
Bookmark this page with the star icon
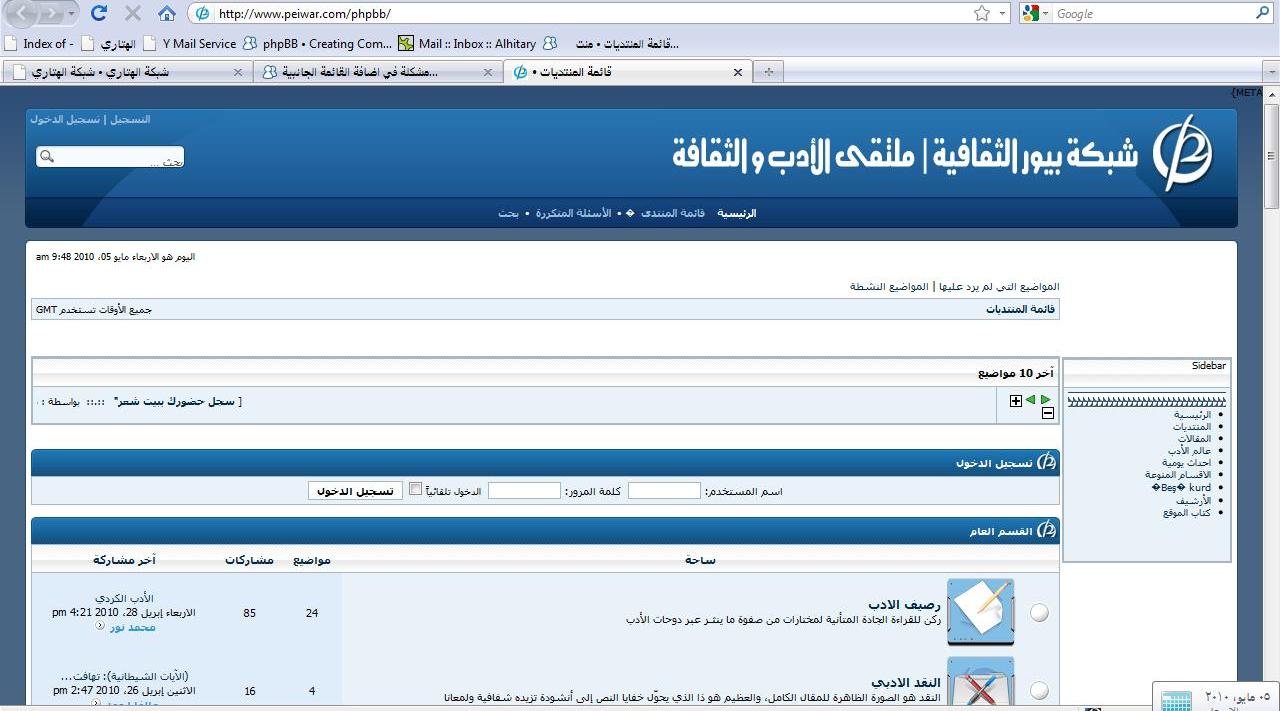point(982,13)
